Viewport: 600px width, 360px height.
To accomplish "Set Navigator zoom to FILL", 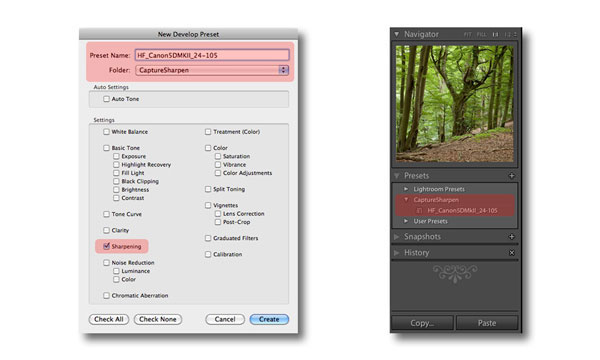I will click(x=481, y=34).
